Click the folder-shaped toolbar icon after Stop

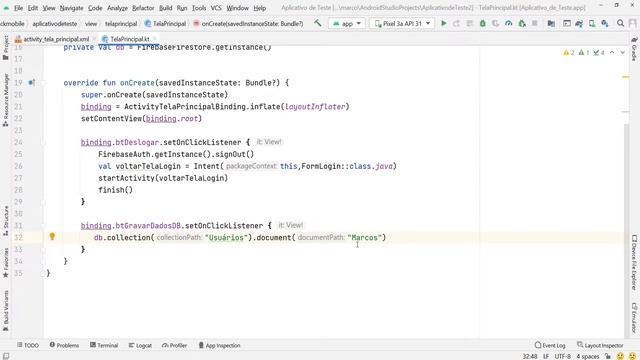[x=551, y=24]
